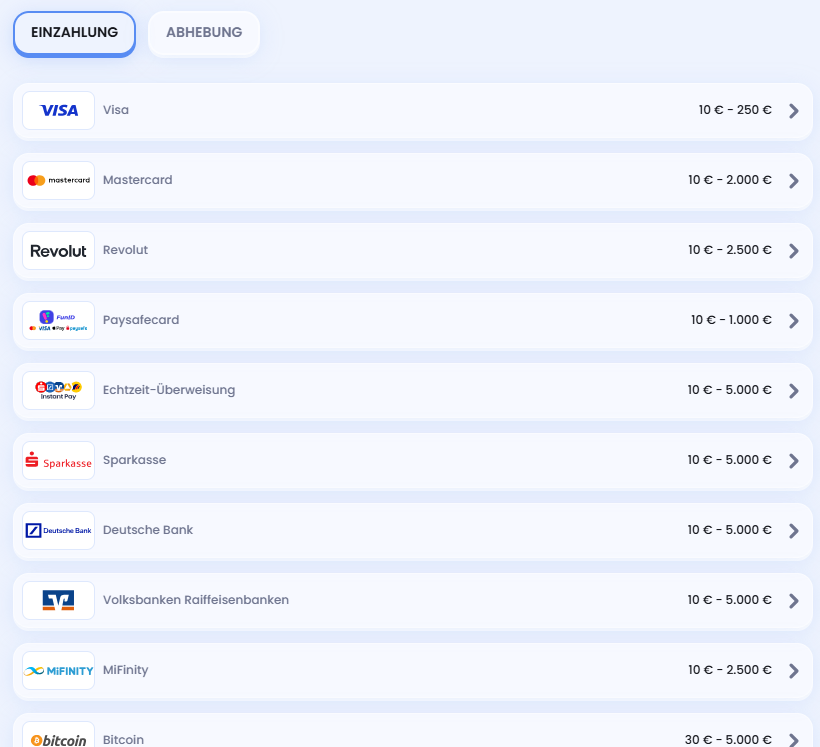Click the MiFinity logo icon
The height and width of the screenshot is (747, 820).
(59, 671)
